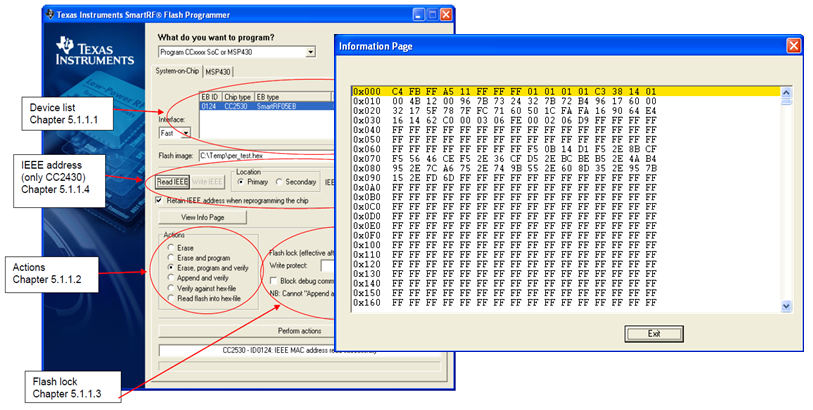Click the Texas Instruments logo
The width and height of the screenshot is (813, 410).
[x=95, y=51]
